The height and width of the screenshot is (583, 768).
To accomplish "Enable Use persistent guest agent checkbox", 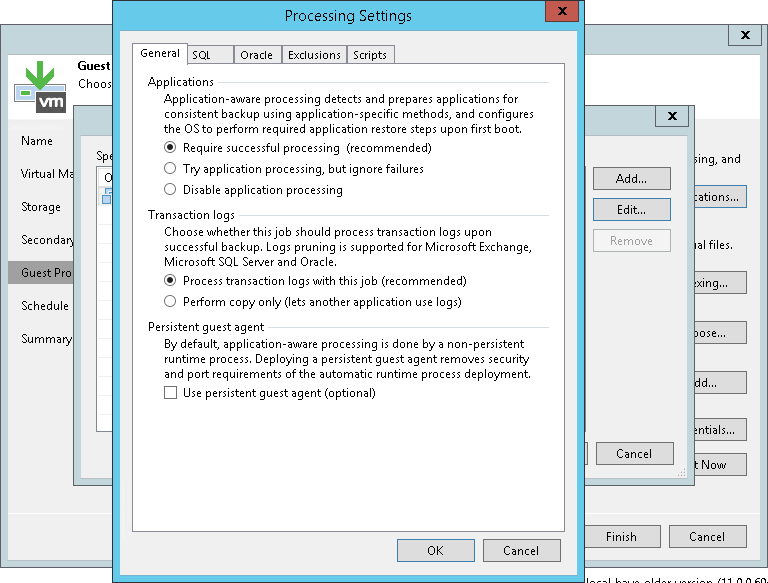I will pos(170,393).
